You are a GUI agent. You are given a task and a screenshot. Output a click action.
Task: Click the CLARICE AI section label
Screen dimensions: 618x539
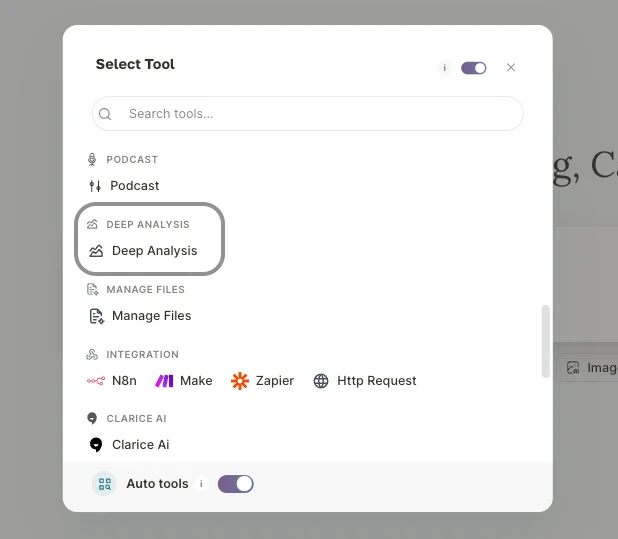pos(136,418)
